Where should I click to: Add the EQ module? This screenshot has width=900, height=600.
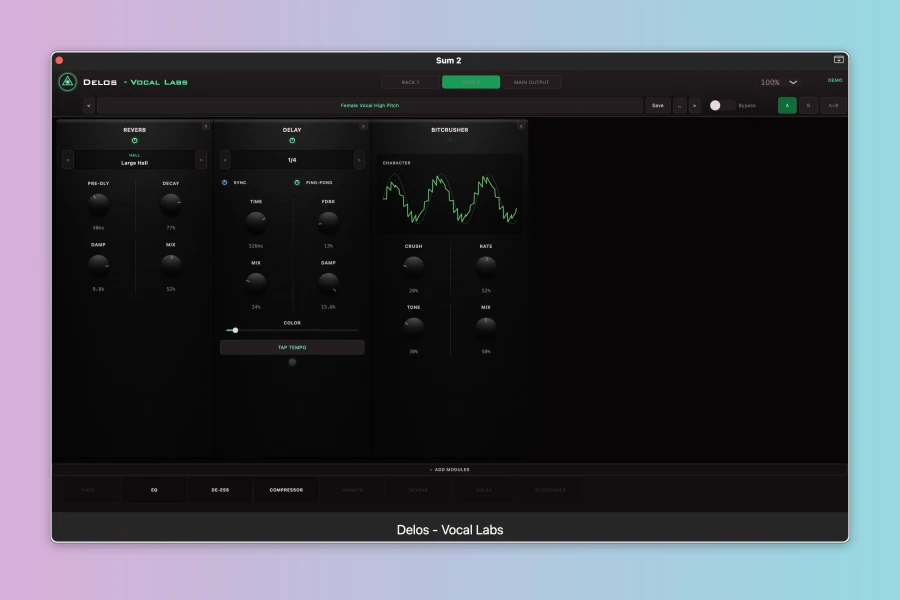154,490
